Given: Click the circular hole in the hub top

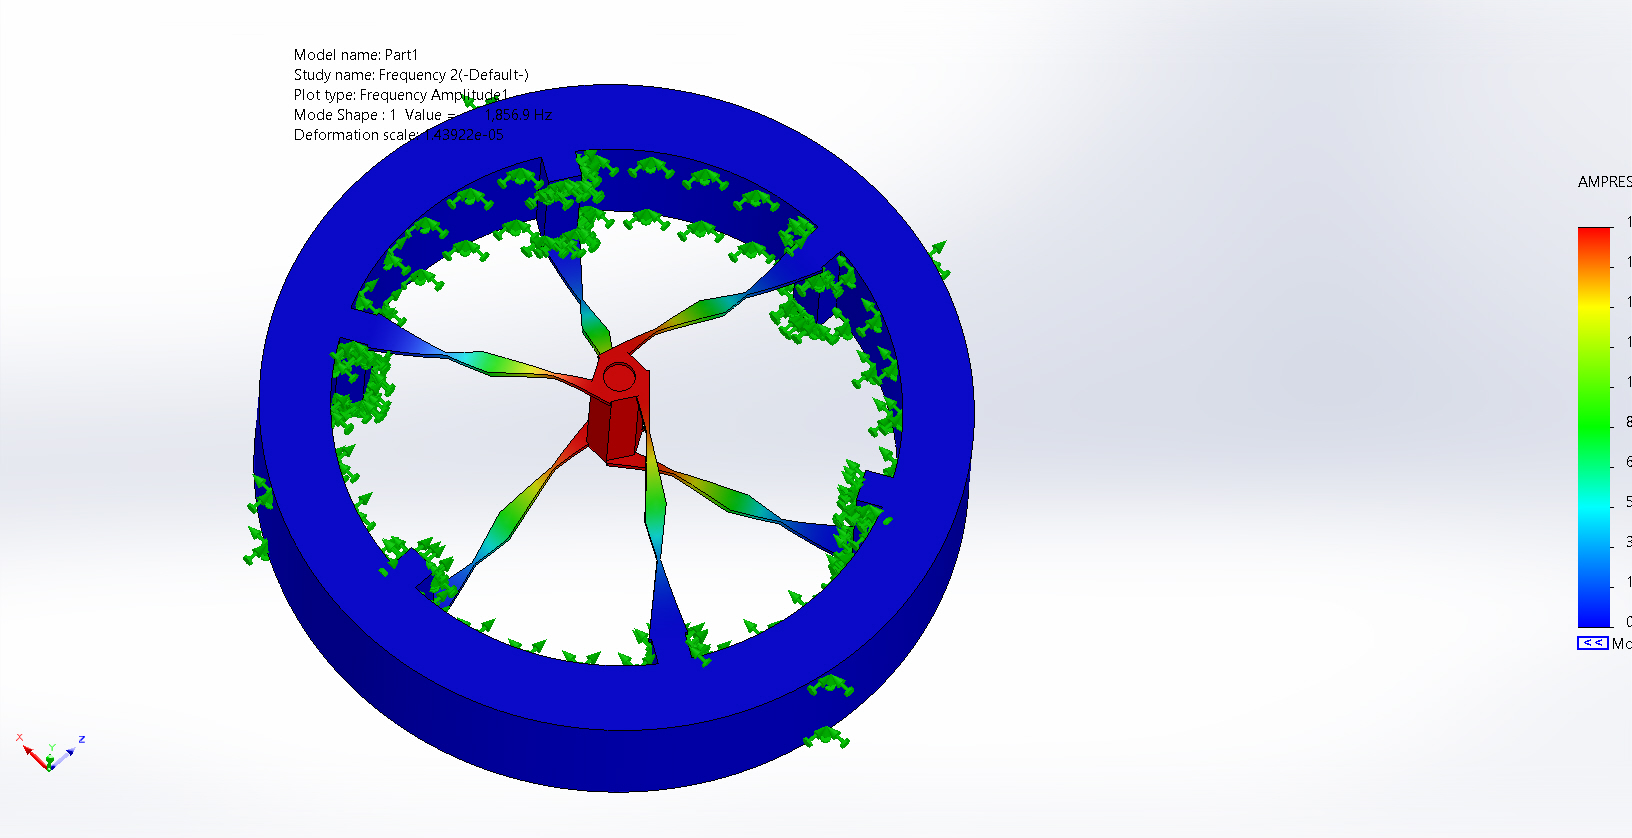Looking at the screenshot, I should click(619, 377).
